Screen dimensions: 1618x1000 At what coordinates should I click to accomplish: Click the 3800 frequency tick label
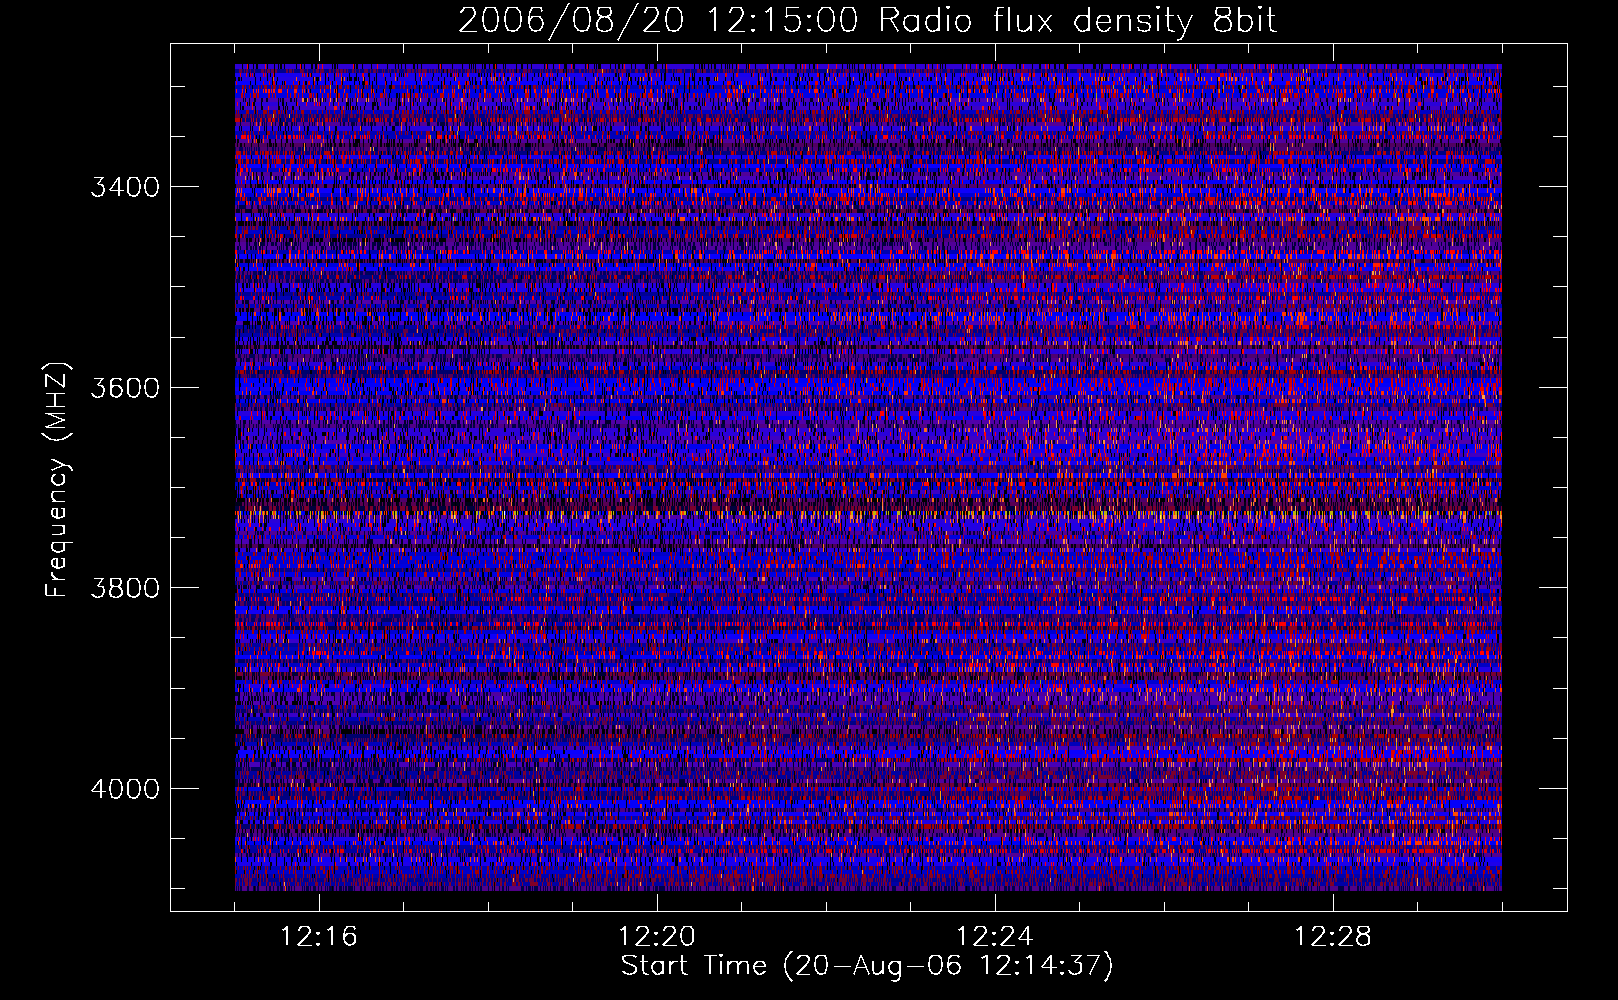point(125,588)
